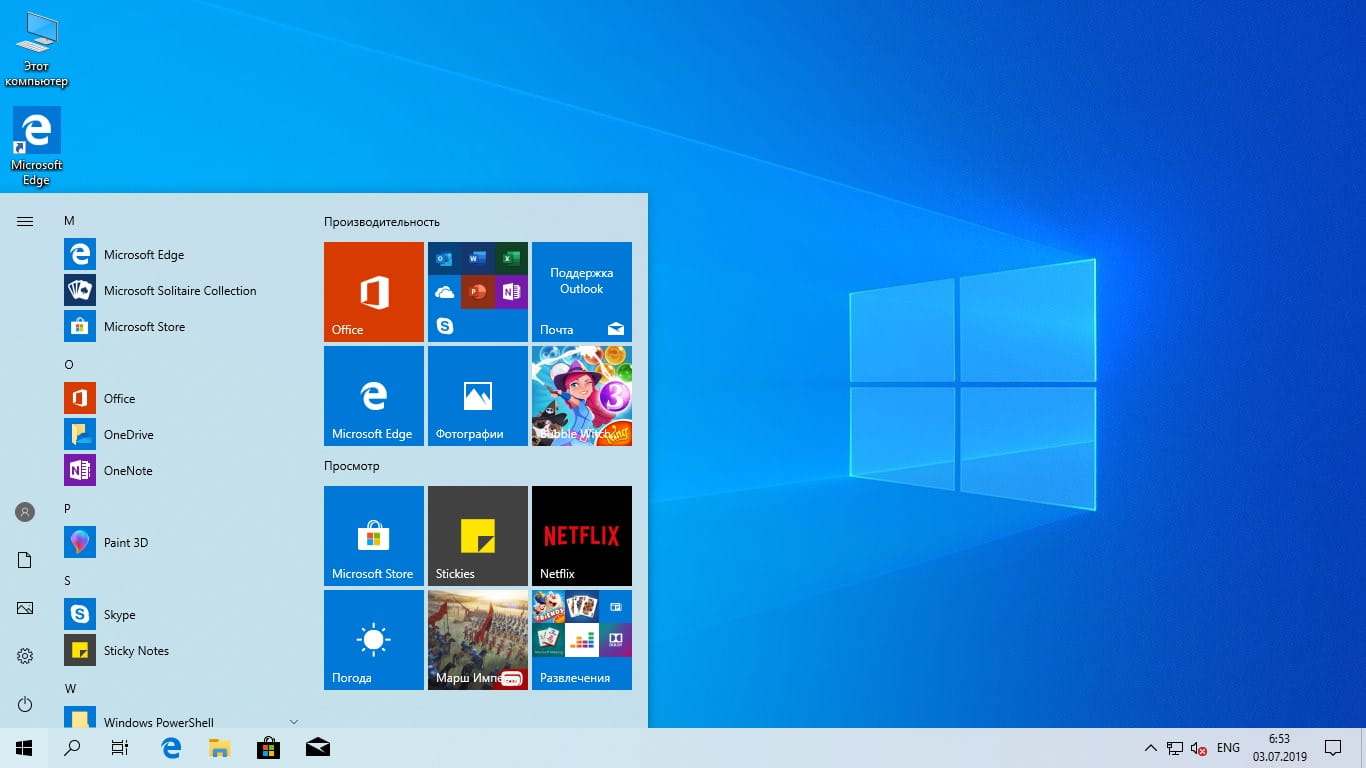Open the Развлечения tile folder
This screenshot has width=1366, height=768.
tap(581, 639)
